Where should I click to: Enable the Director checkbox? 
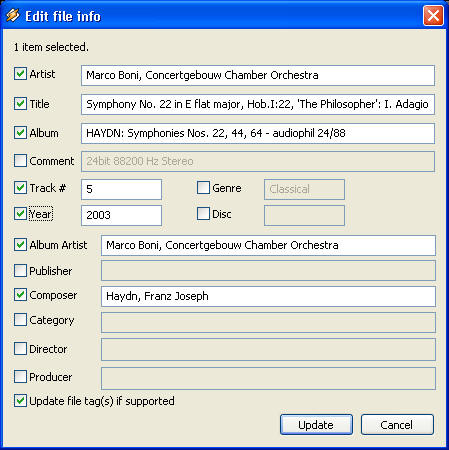[x=20, y=349]
